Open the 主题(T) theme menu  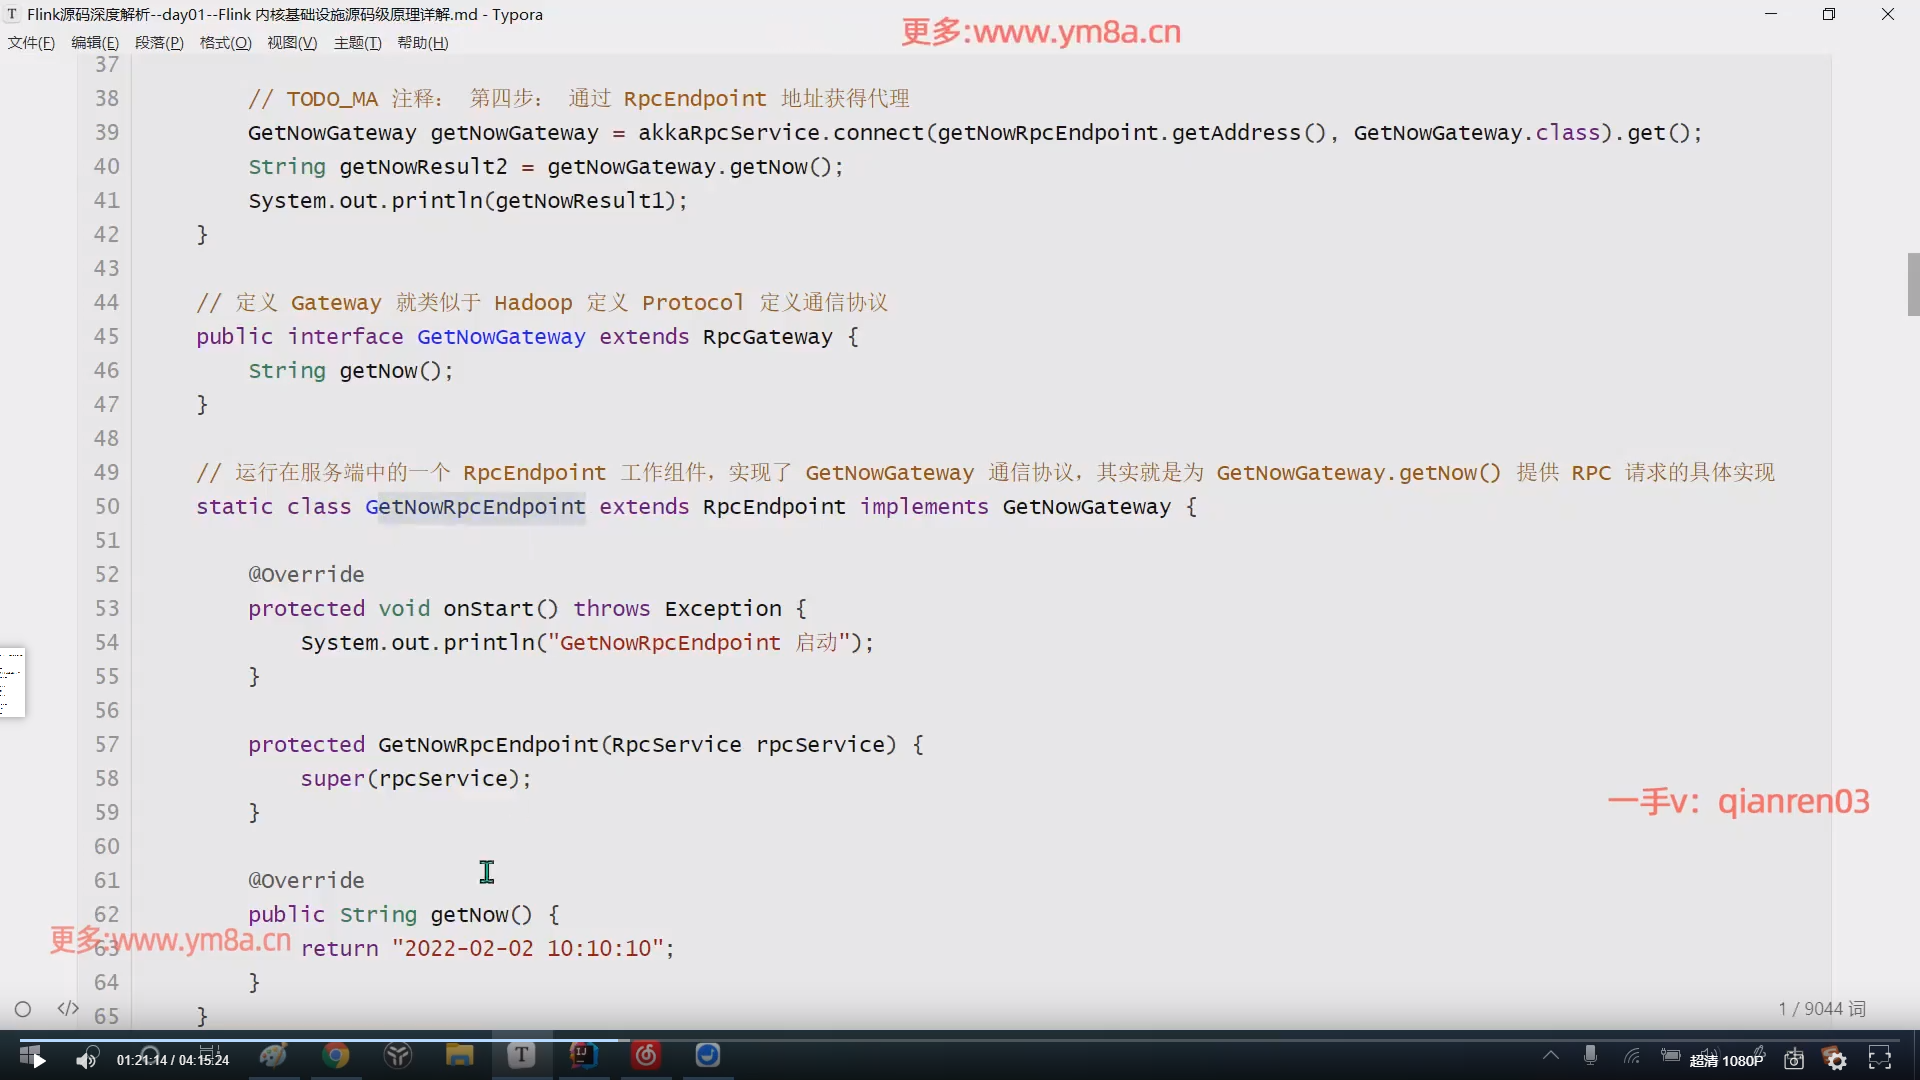point(357,43)
